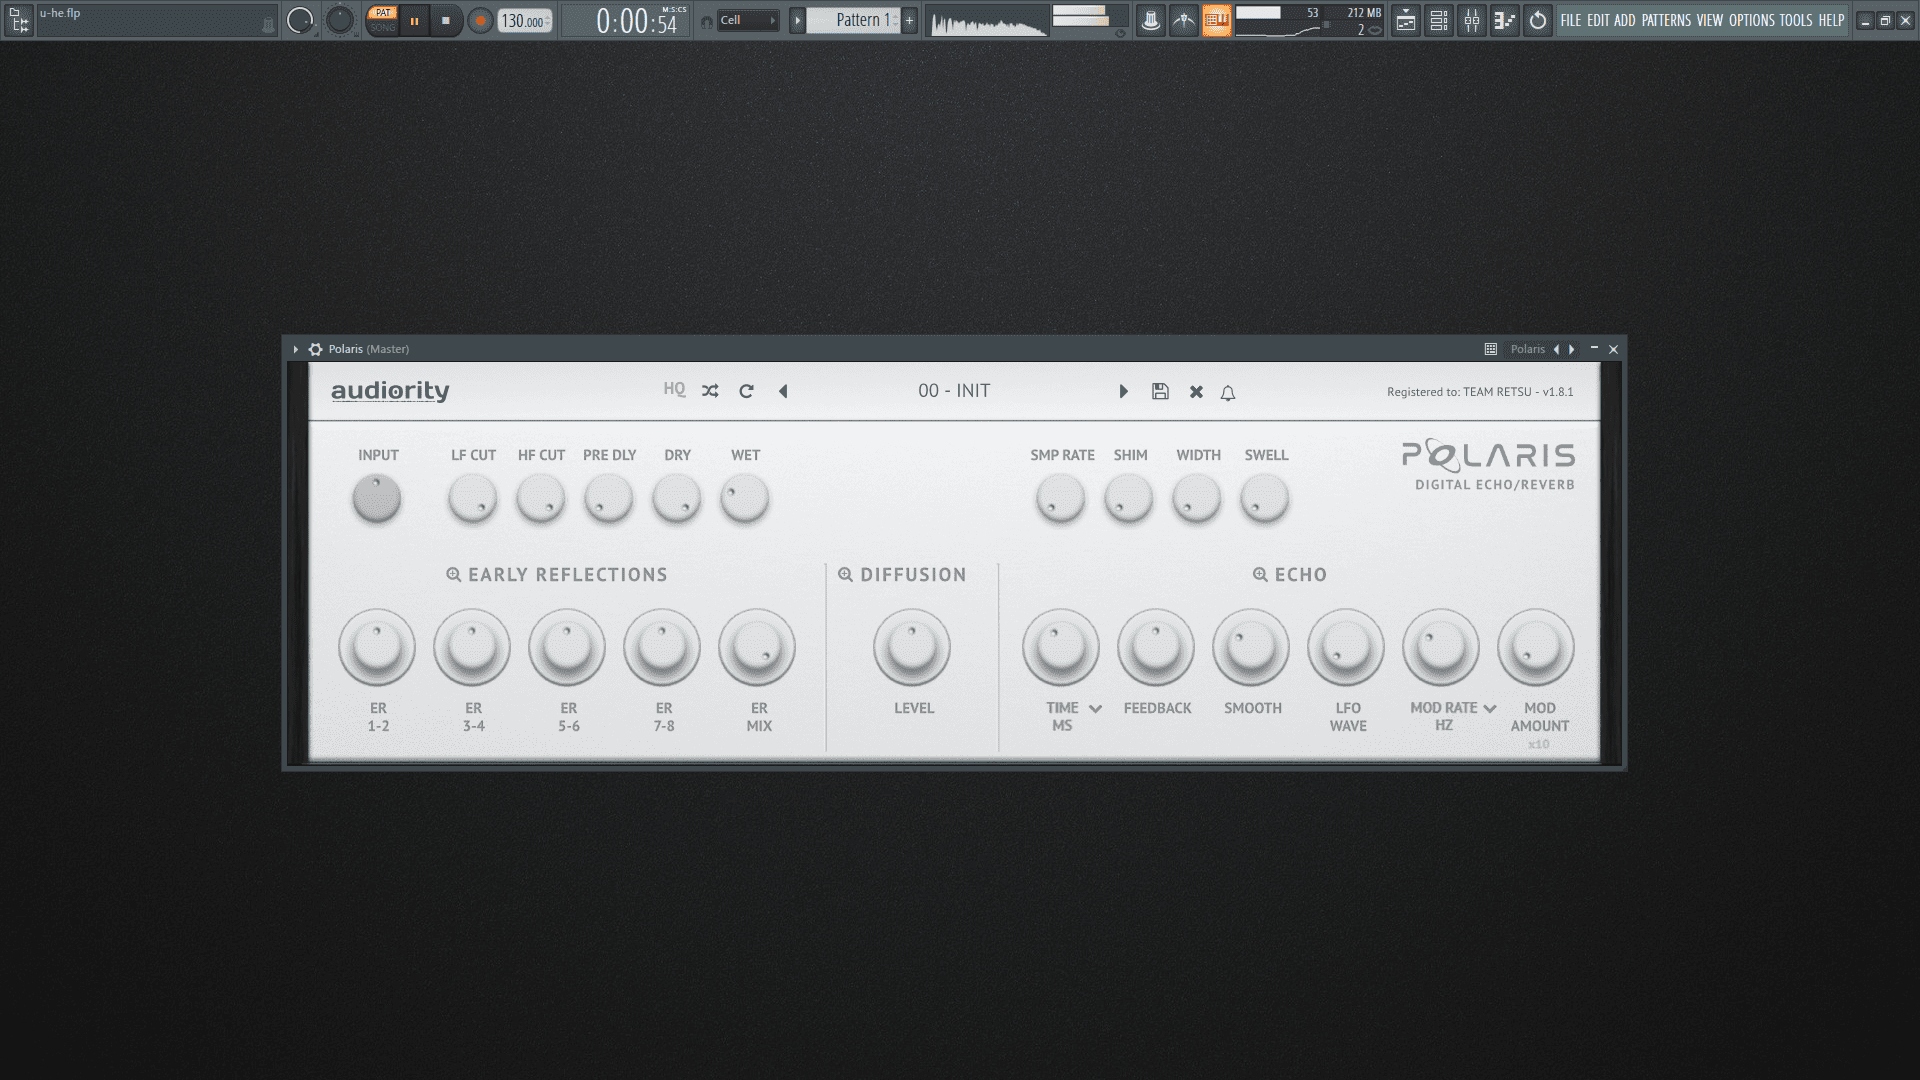
Task: Pause playback with the pause button
Action: click(414, 21)
